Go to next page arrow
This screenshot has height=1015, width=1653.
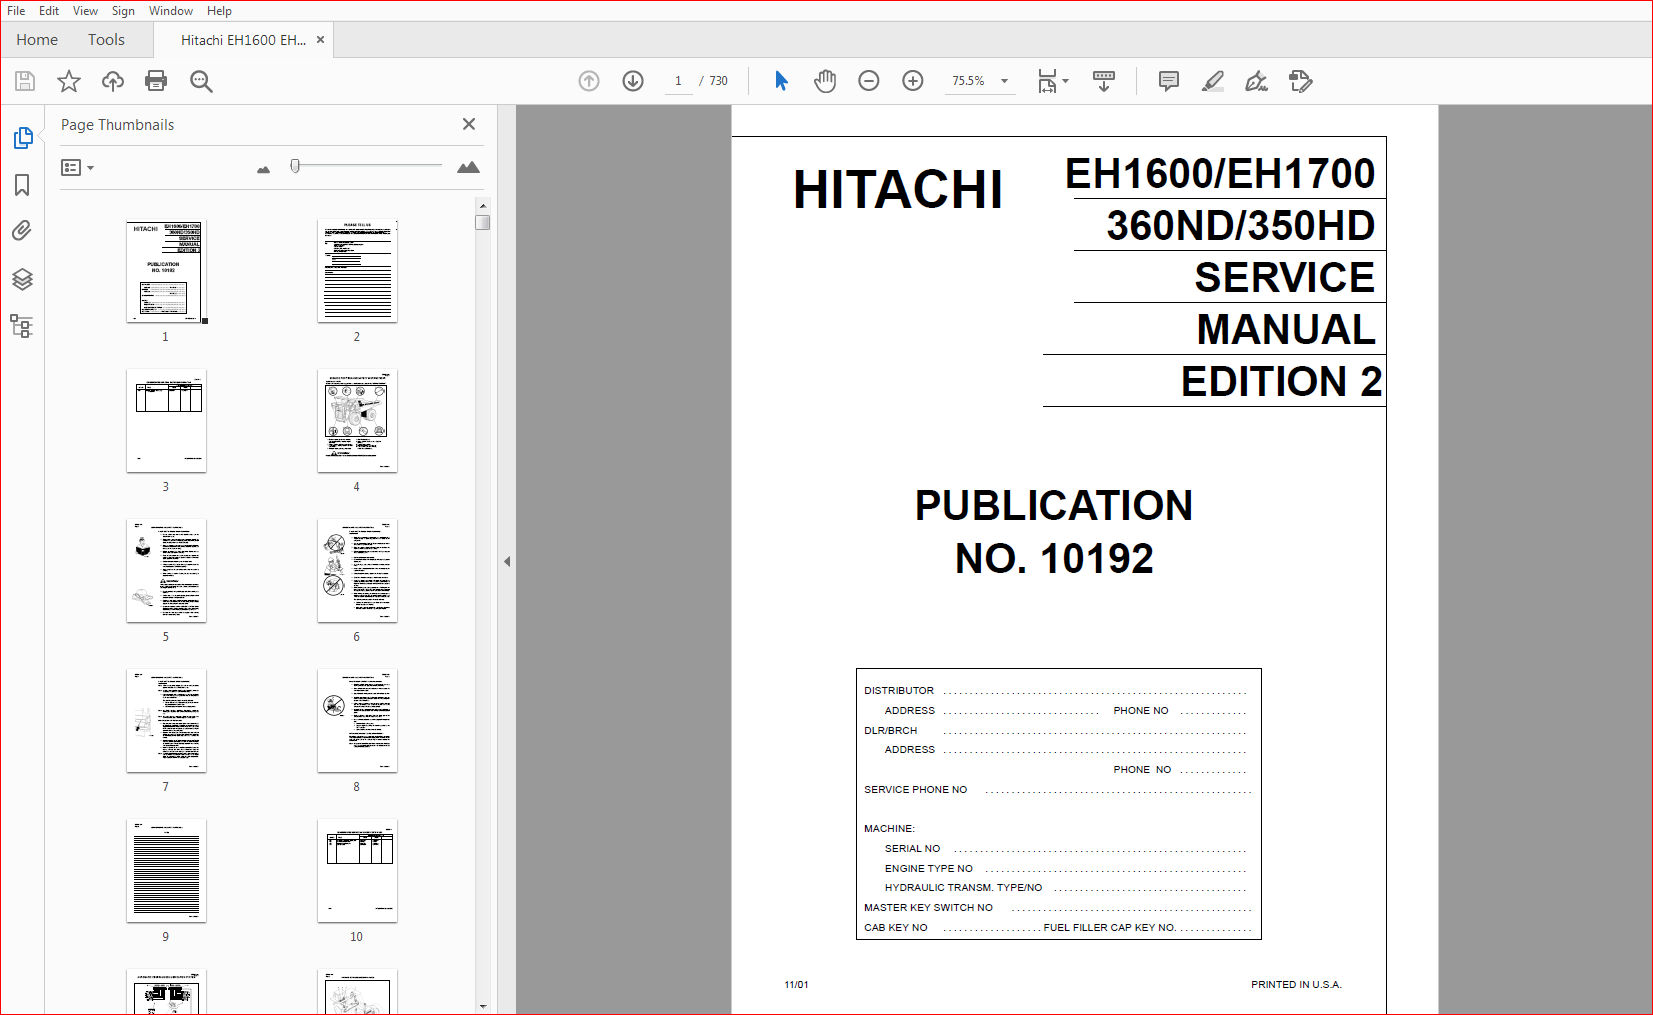tap(633, 81)
